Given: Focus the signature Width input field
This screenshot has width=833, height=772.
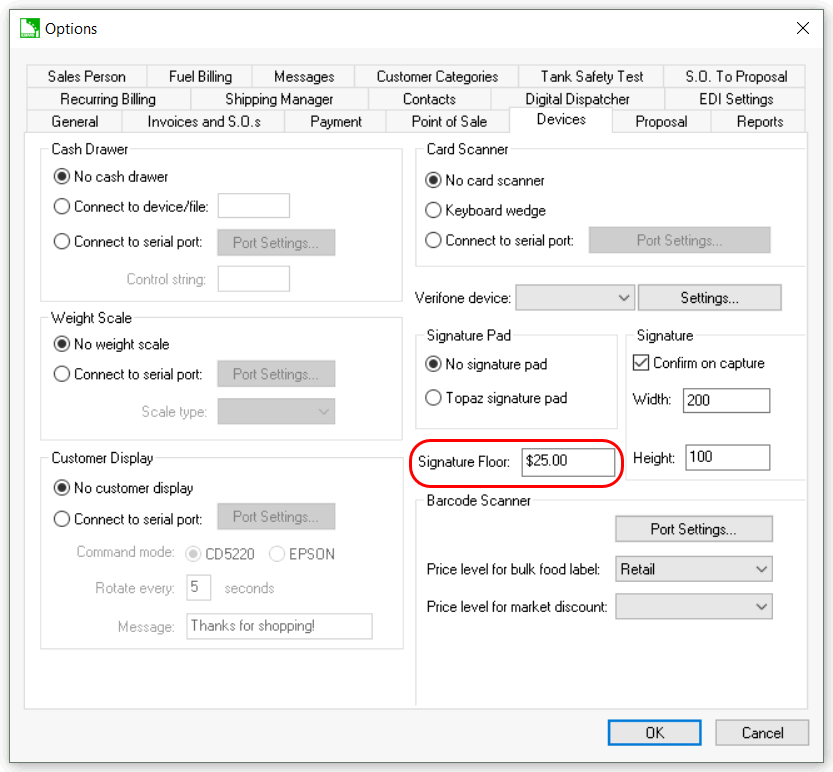Looking at the screenshot, I should tap(726, 400).
